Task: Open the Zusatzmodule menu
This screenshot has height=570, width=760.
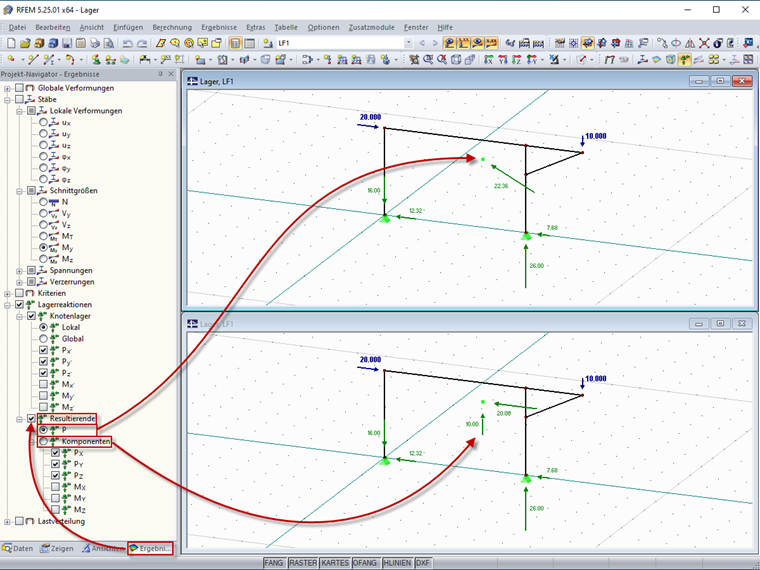Action: coord(371,27)
